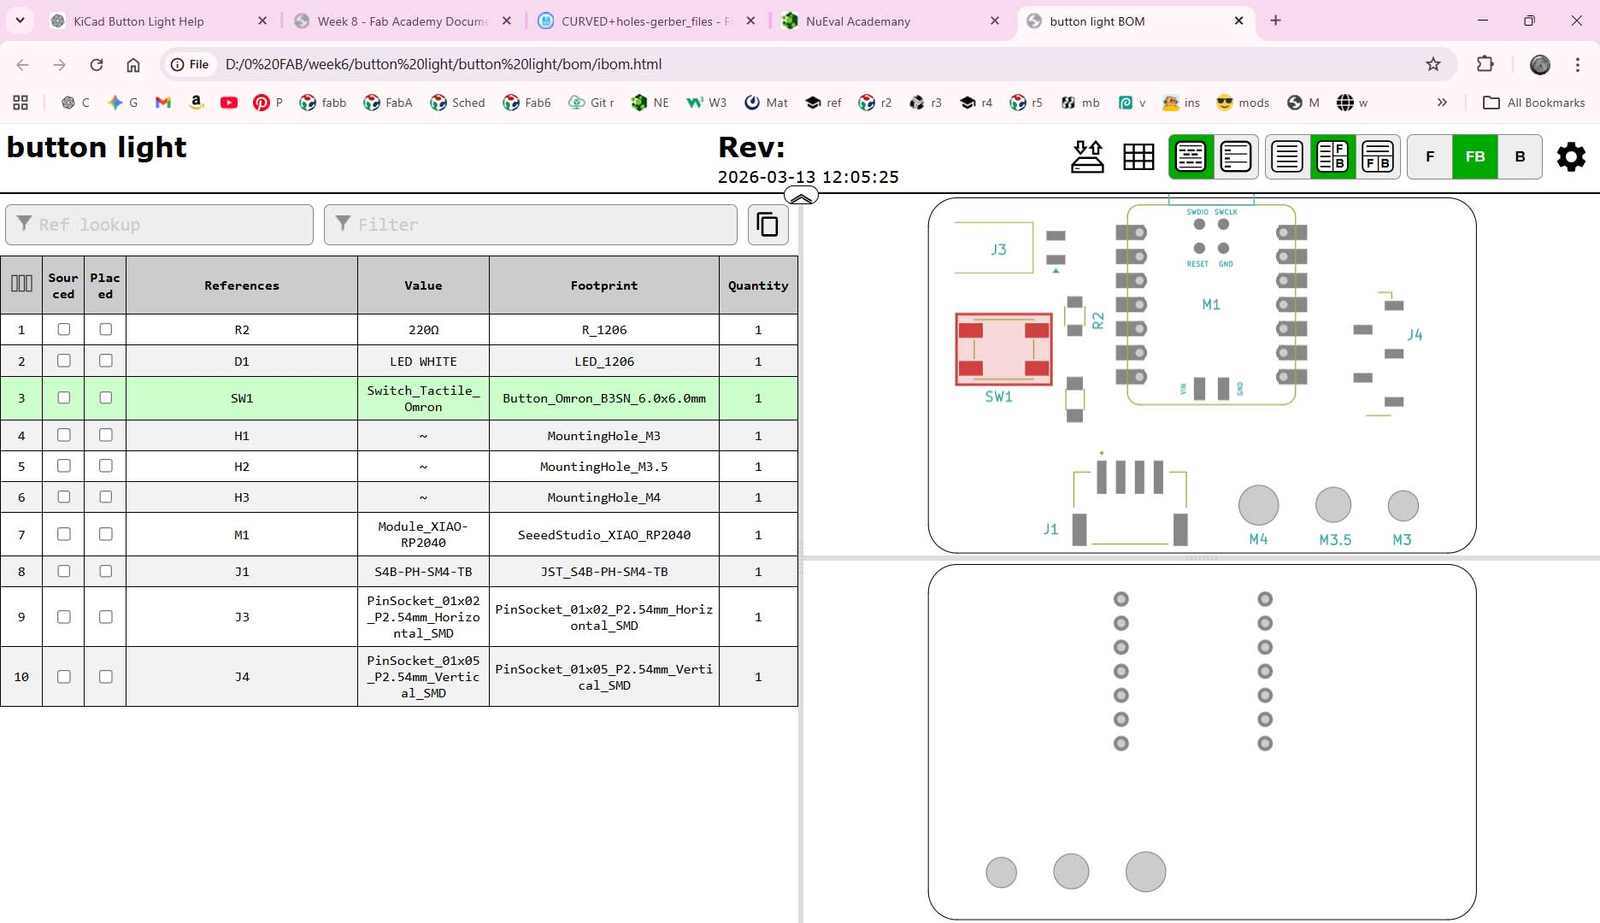
Task: Select the LED WHITE value cell
Action: [423, 361]
